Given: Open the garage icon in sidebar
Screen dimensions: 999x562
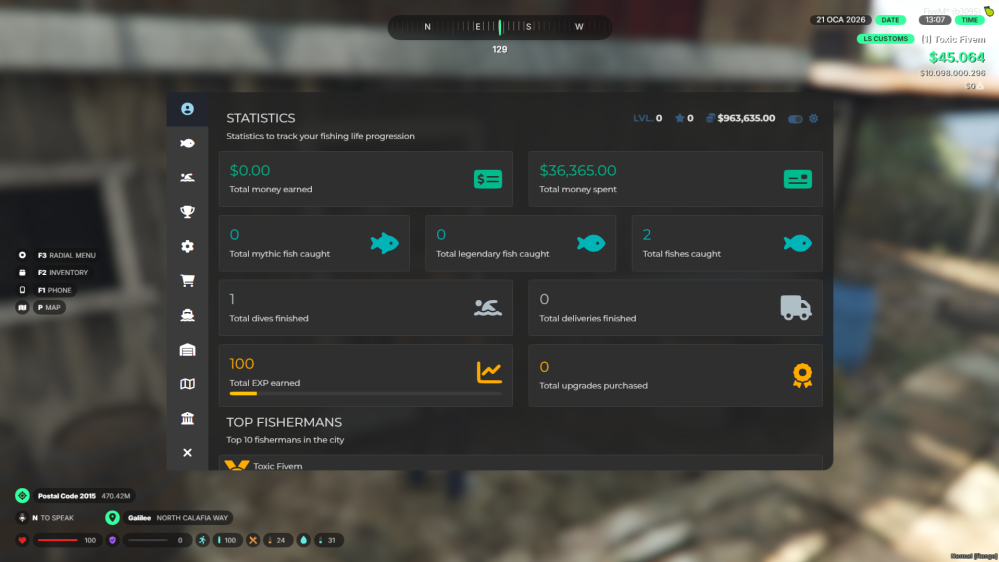Looking at the screenshot, I should [x=187, y=350].
